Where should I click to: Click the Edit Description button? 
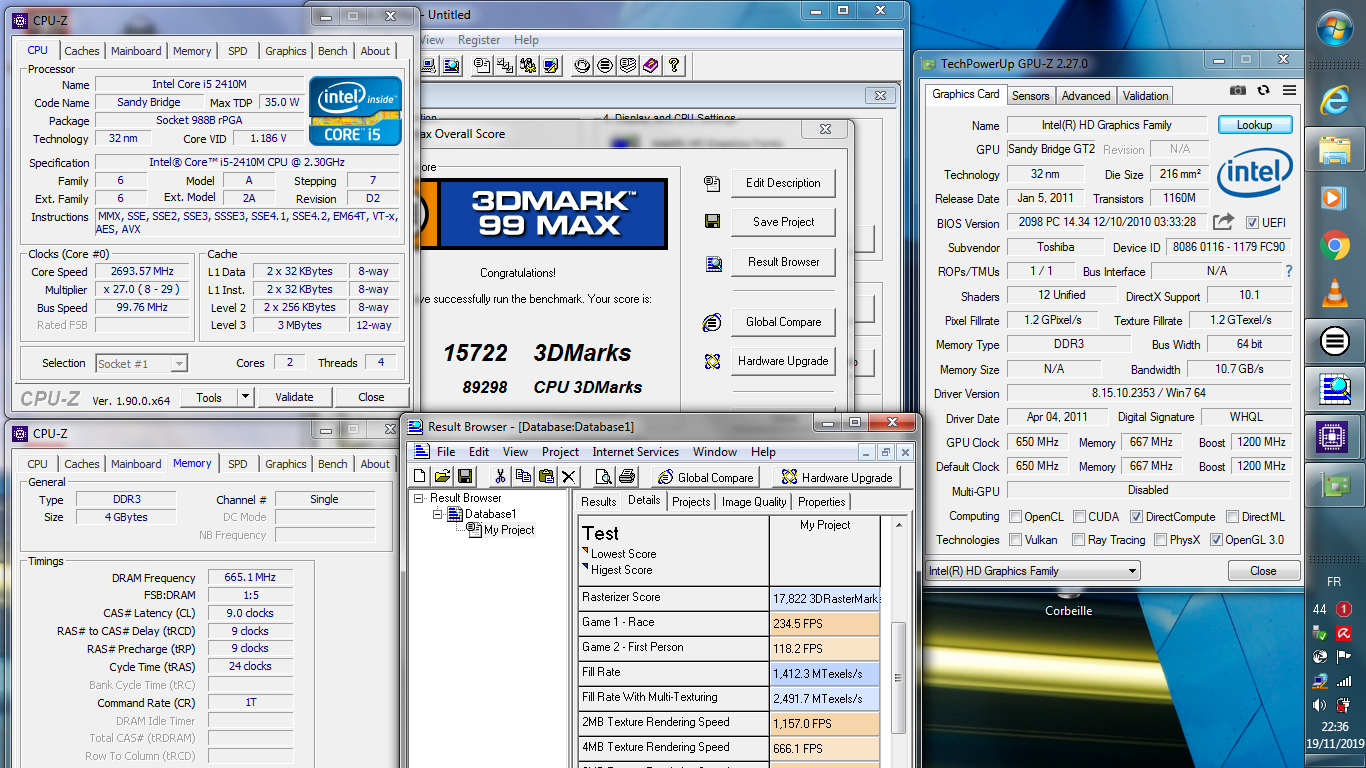point(783,183)
